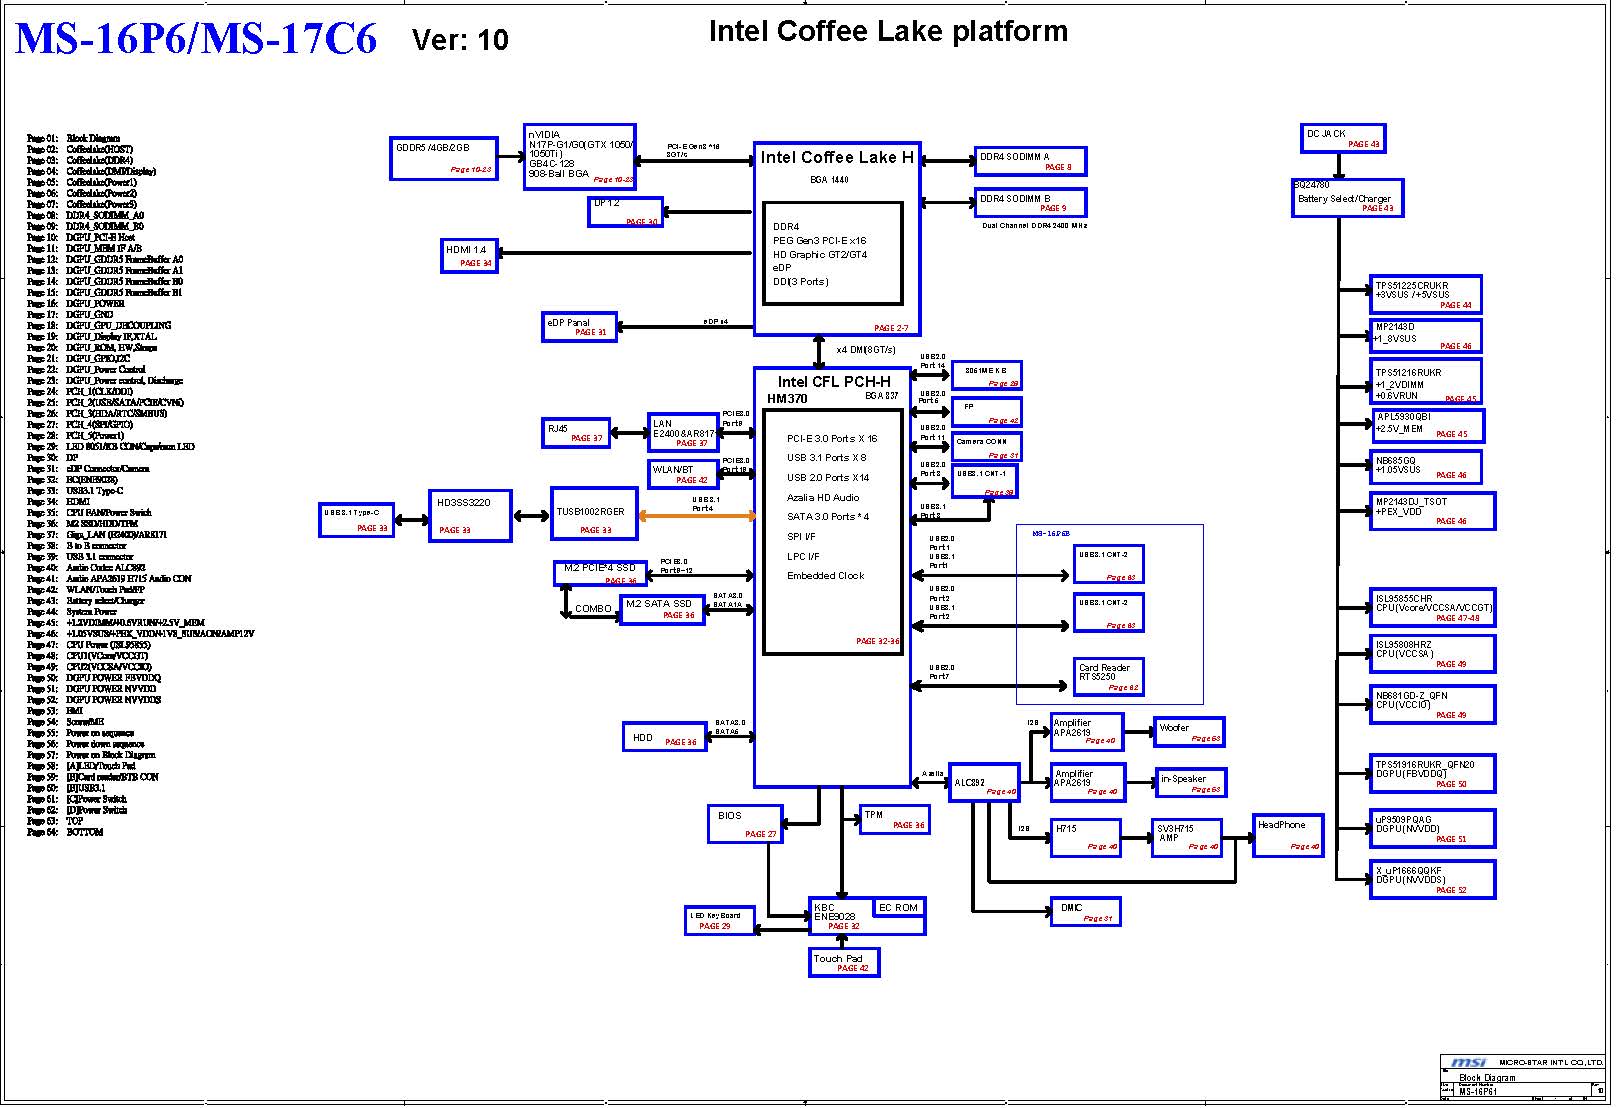Click the HD3SS3220 block
Screen dimensions: 1620x1108
point(470,515)
